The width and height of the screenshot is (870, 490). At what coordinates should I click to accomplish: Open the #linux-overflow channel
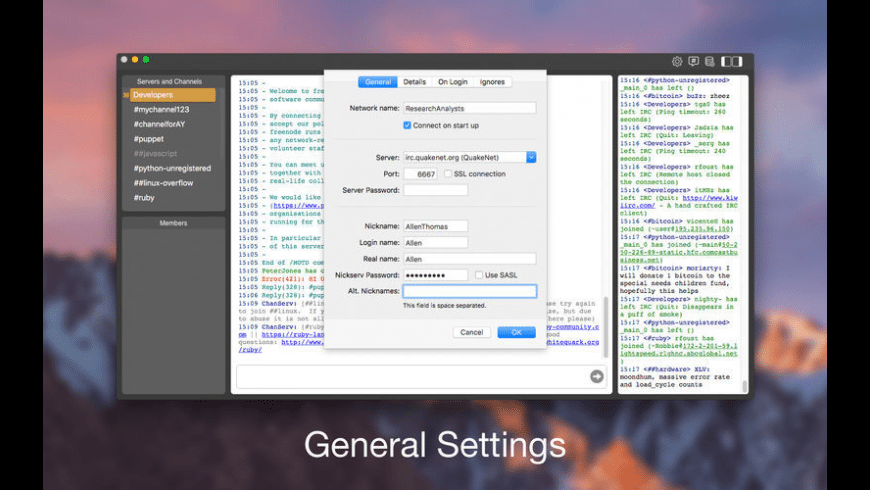point(163,183)
